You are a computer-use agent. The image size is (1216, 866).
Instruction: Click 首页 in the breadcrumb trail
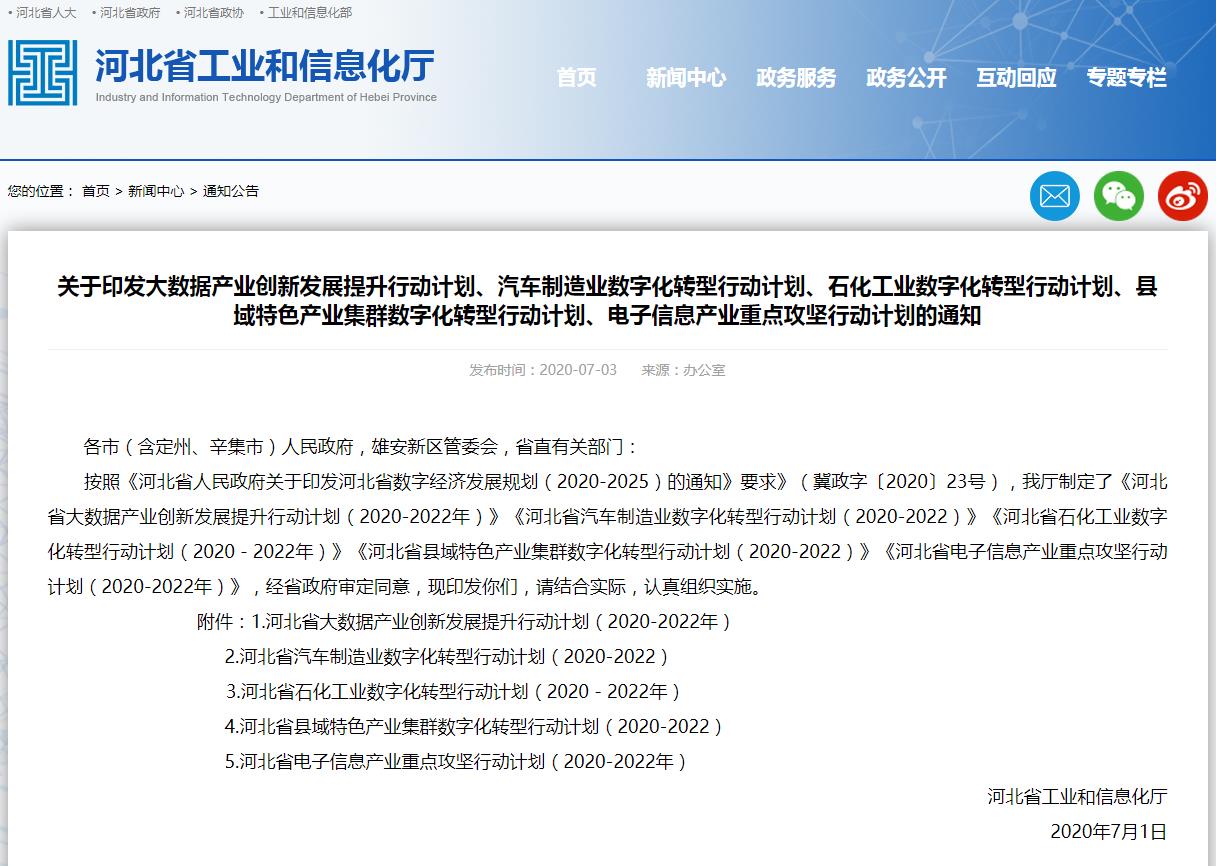click(96, 191)
